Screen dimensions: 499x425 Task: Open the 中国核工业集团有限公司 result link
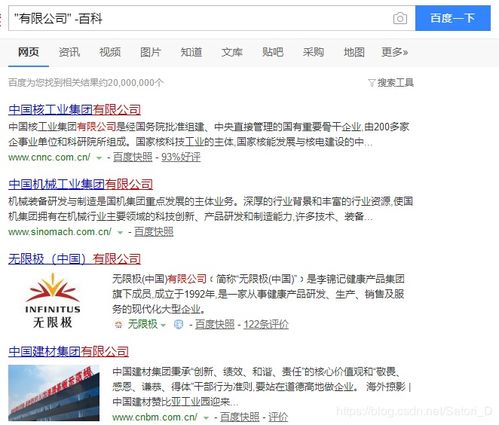(75, 109)
